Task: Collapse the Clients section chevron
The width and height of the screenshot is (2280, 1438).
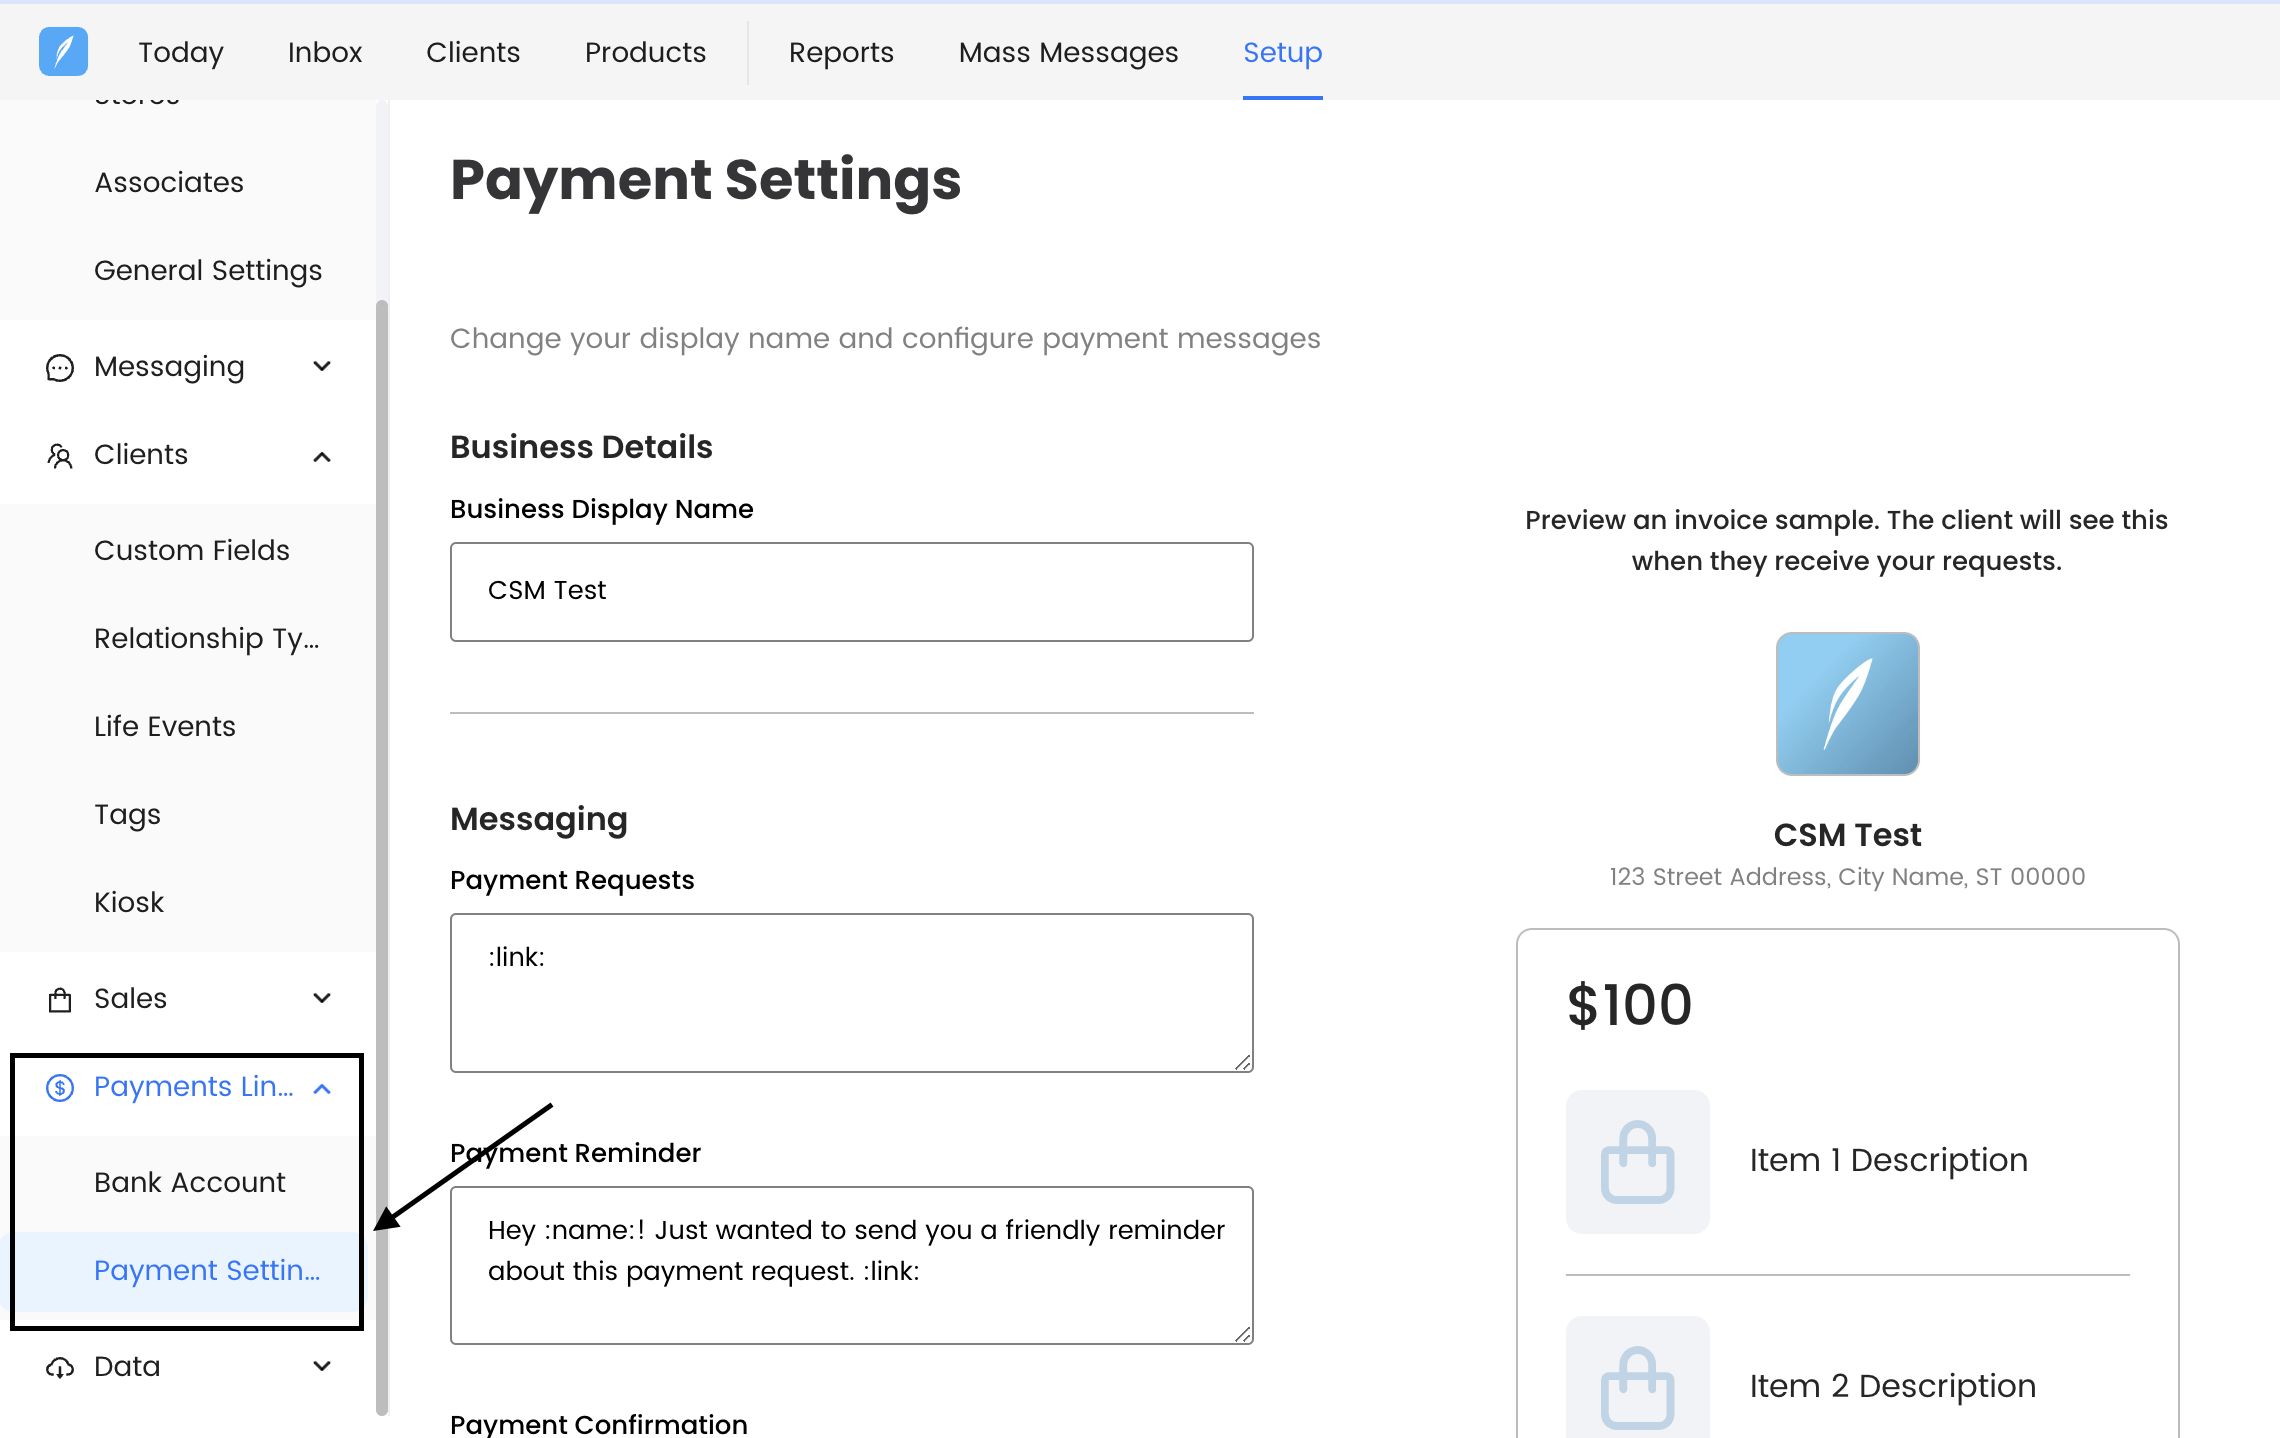Action: point(322,456)
